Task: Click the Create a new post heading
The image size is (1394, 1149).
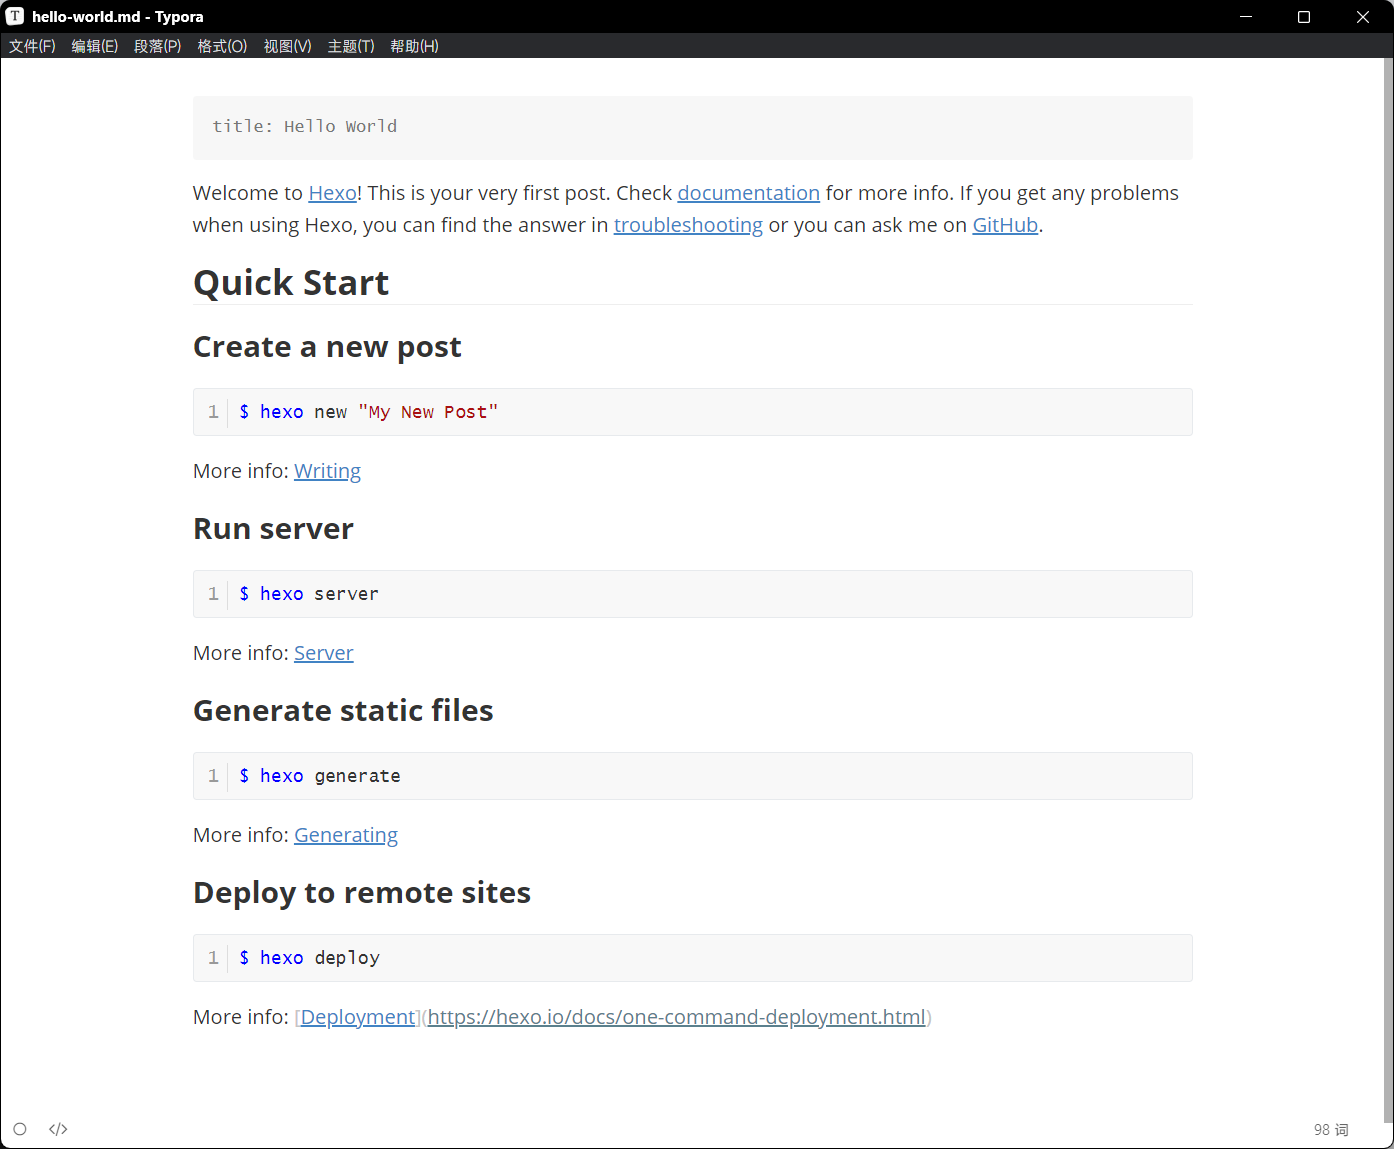Action: [327, 347]
